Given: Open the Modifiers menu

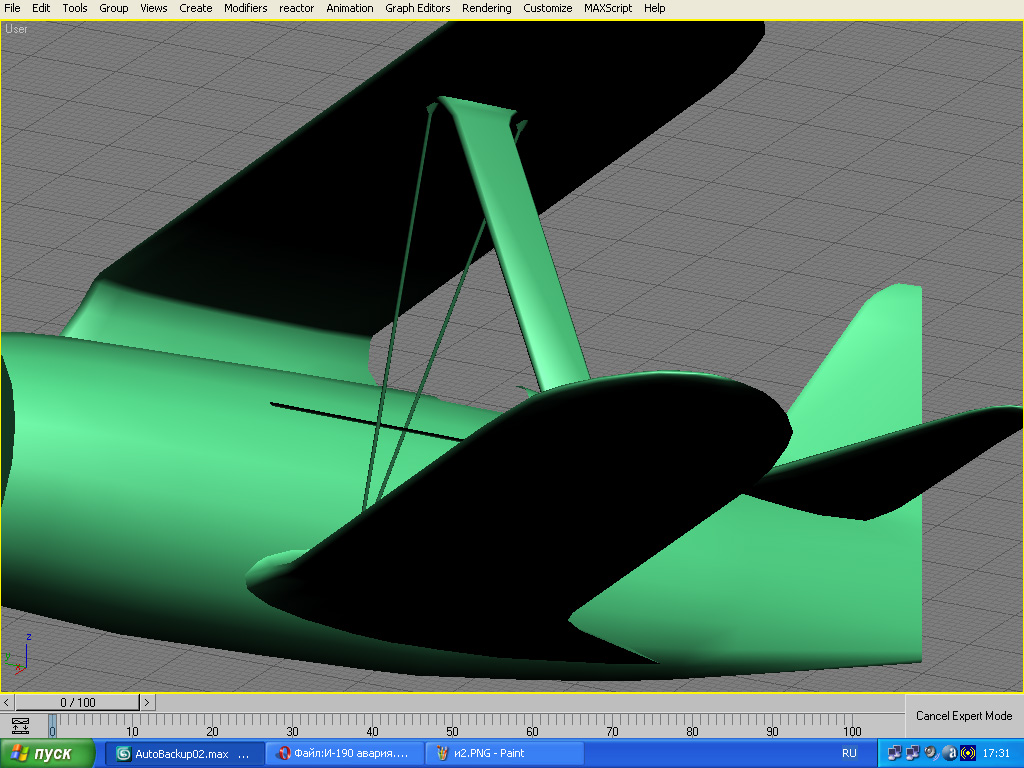Looking at the screenshot, I should tap(246, 8).
